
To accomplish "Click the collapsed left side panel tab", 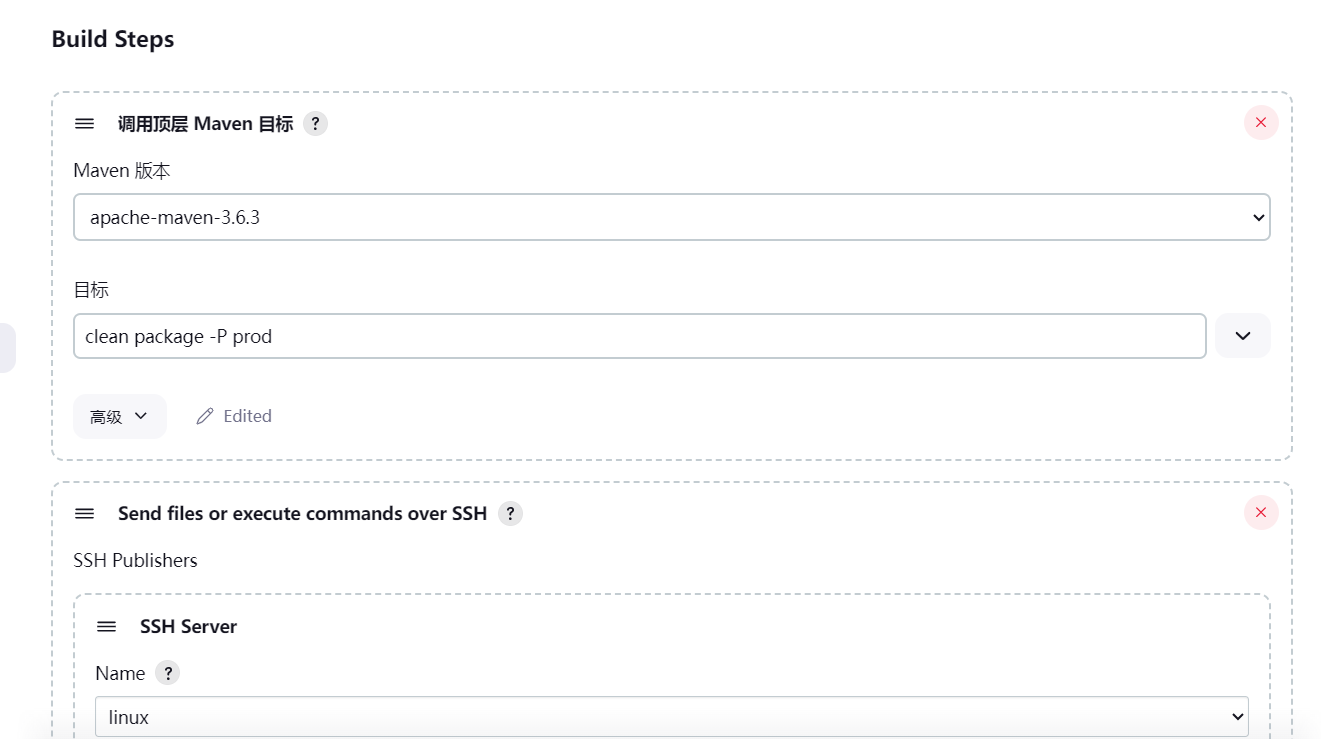I will 7,347.
